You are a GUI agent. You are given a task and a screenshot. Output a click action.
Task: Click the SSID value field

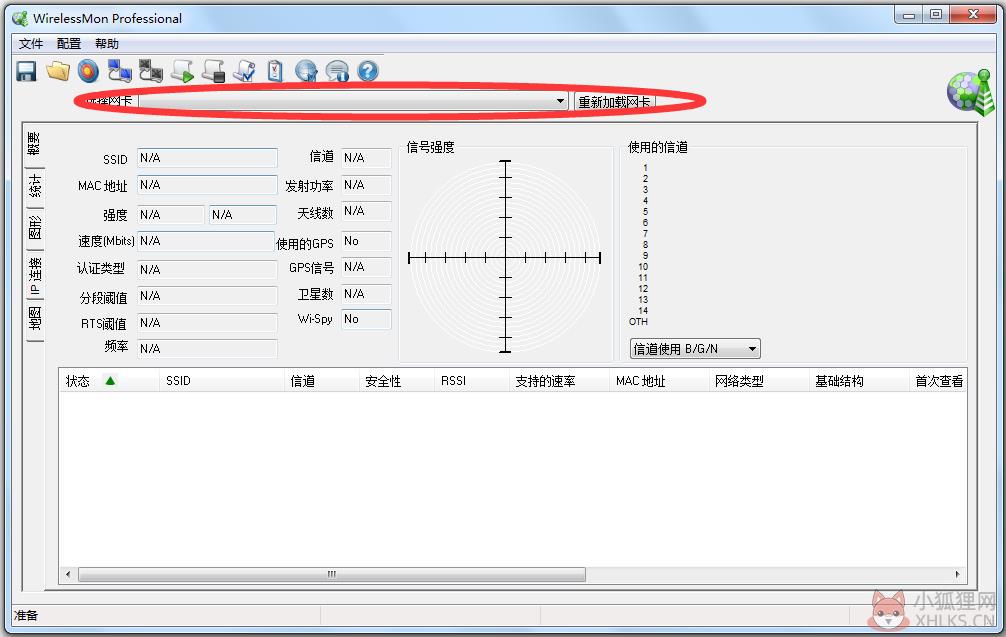point(207,158)
